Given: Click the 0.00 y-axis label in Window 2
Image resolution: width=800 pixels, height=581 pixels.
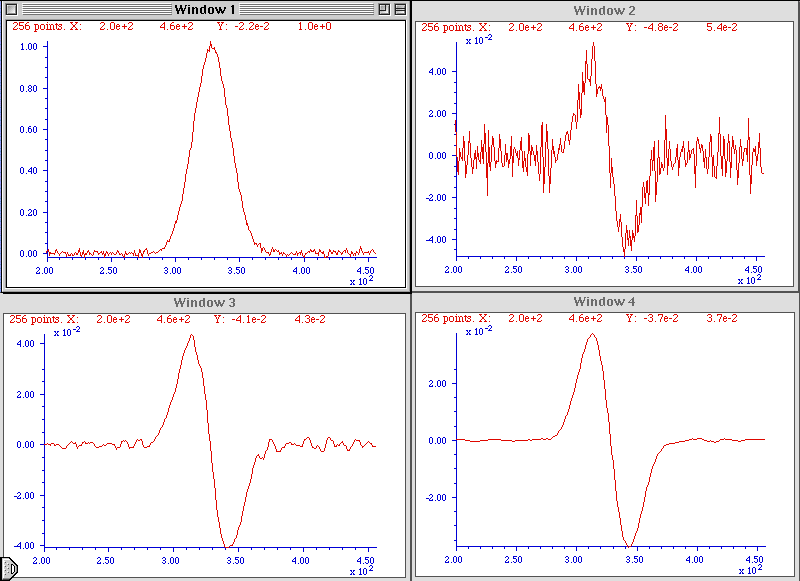Looking at the screenshot, I should [438, 156].
